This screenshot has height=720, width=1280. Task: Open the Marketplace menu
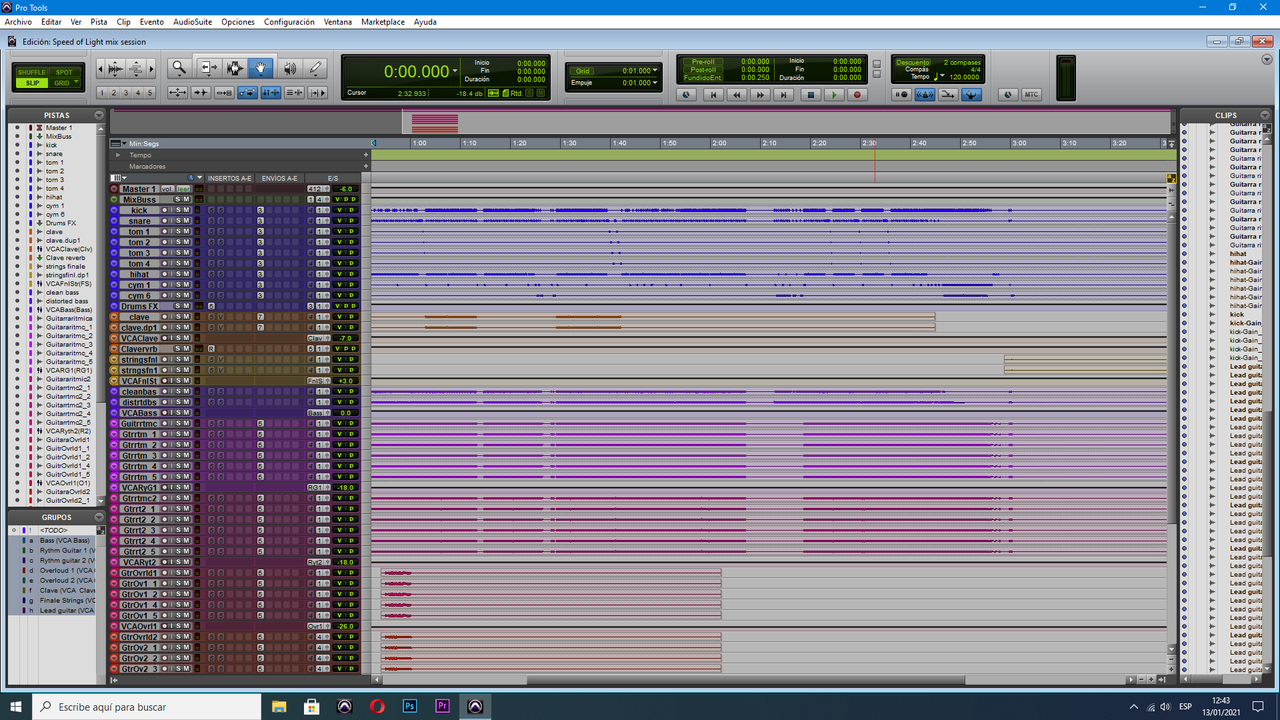[383, 21]
